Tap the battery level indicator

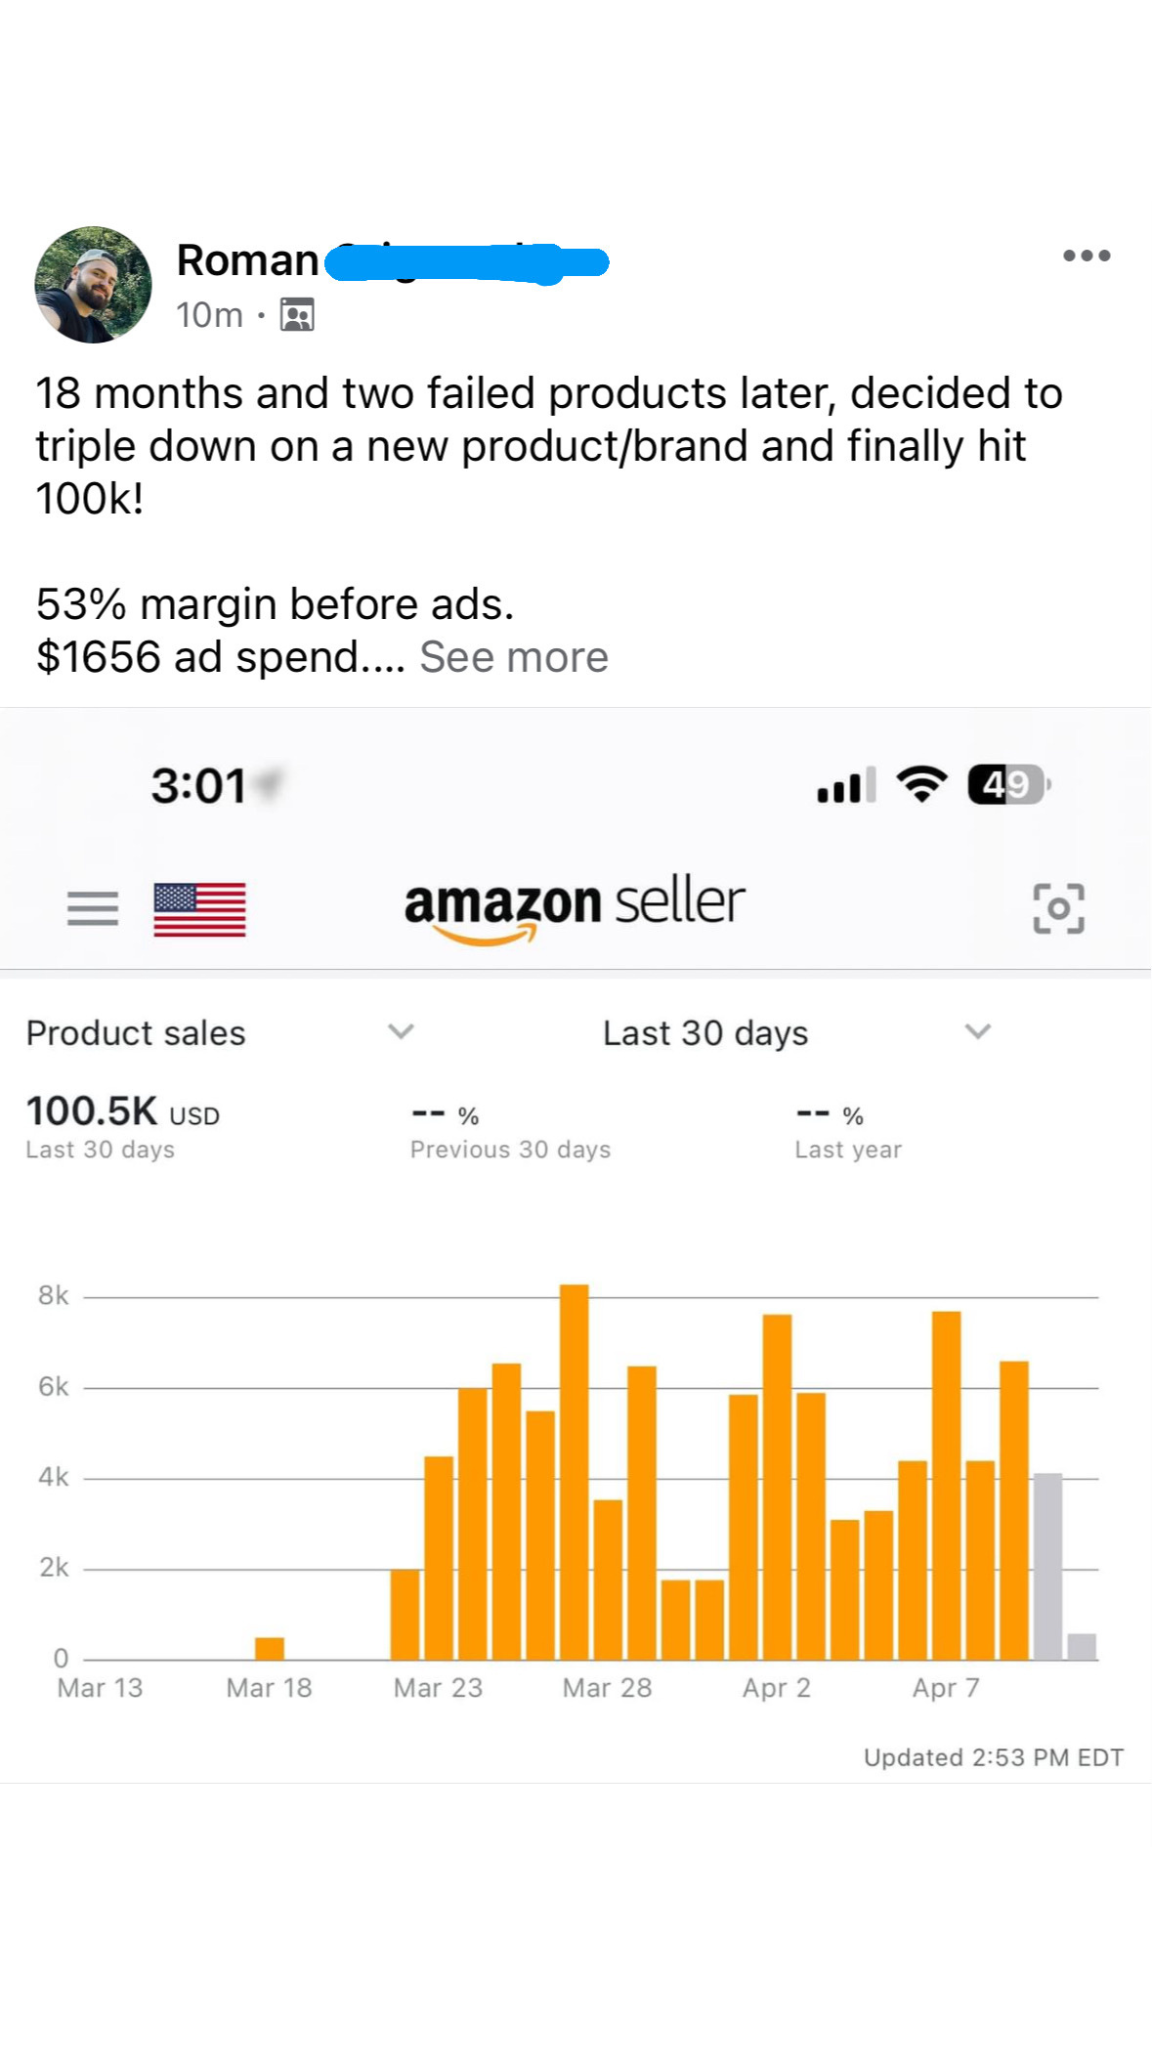coord(1007,784)
